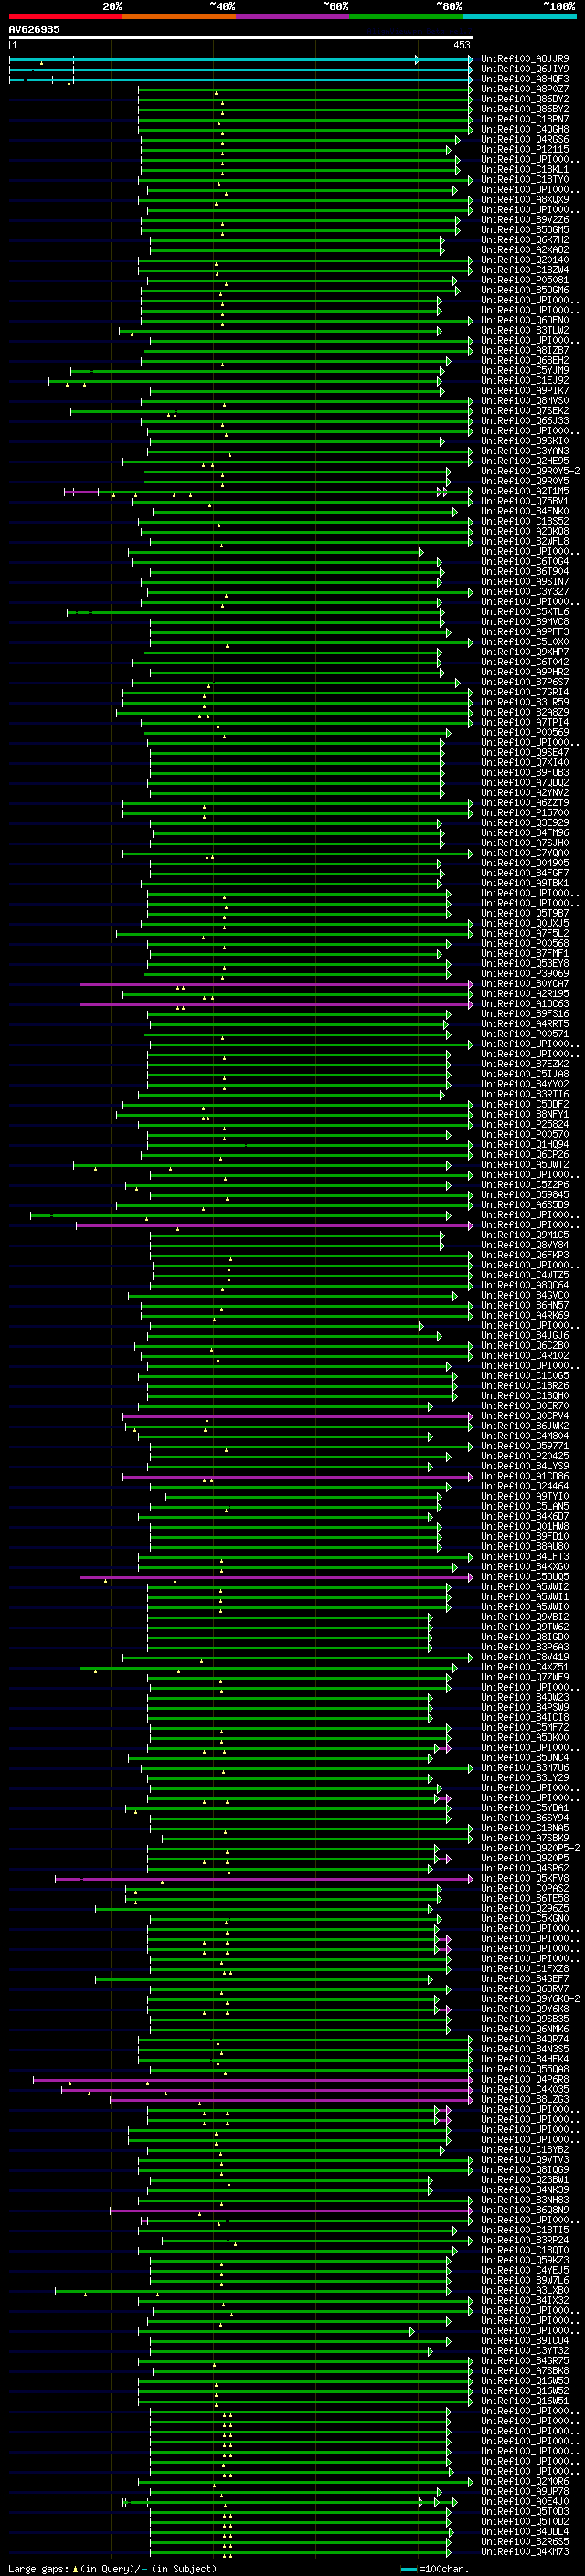Select label UniRef100_B7P6S7
The image size is (585, 2576).
(525, 682)
